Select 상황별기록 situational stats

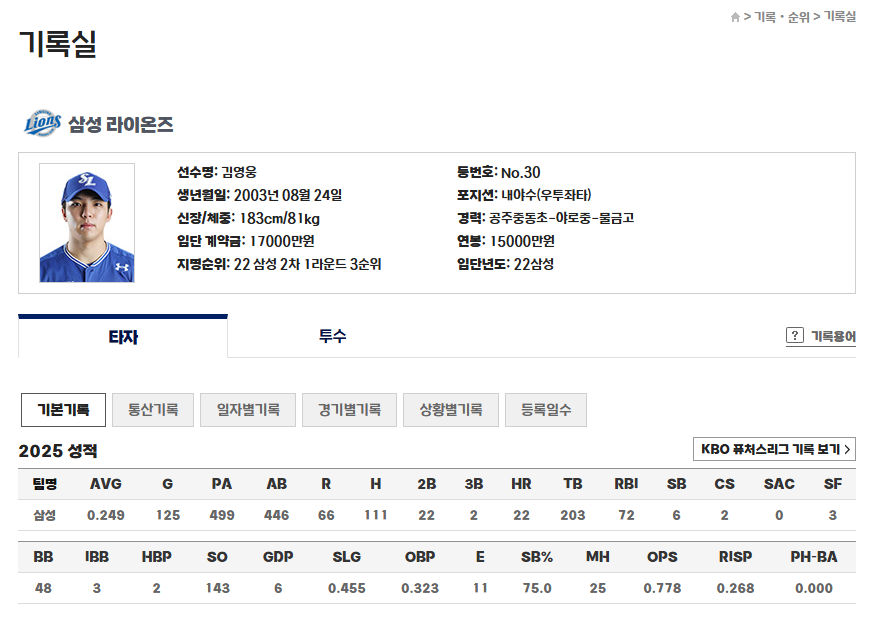click(x=450, y=410)
